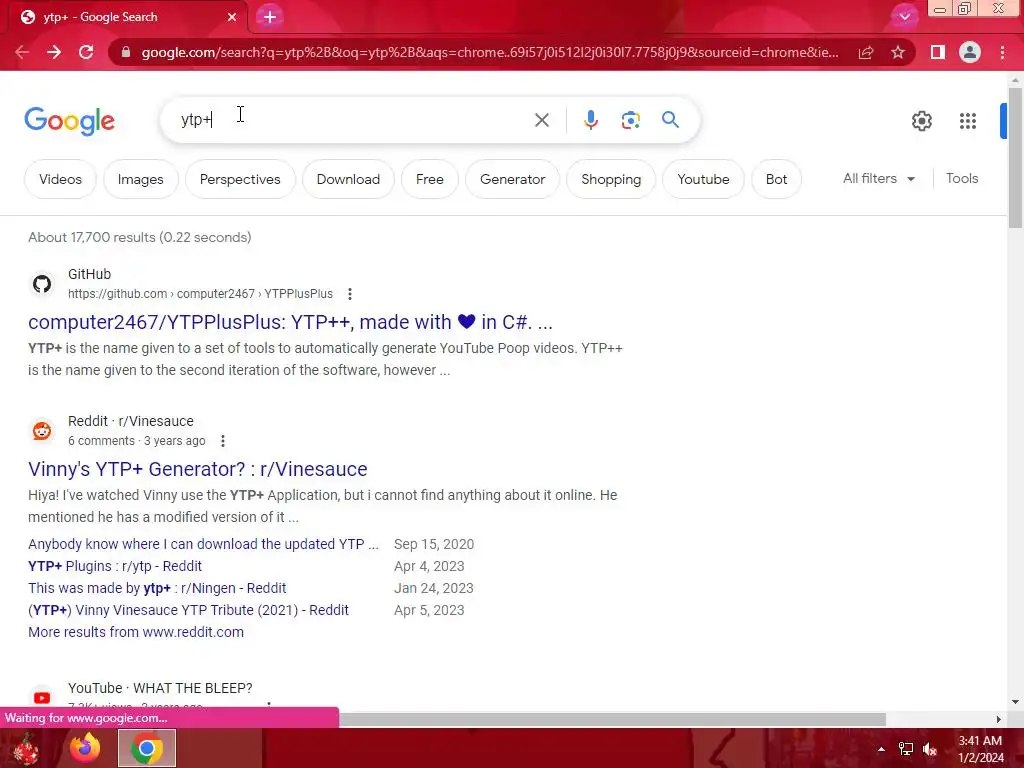
Task: Open the network tray icon
Action: click(x=906, y=749)
